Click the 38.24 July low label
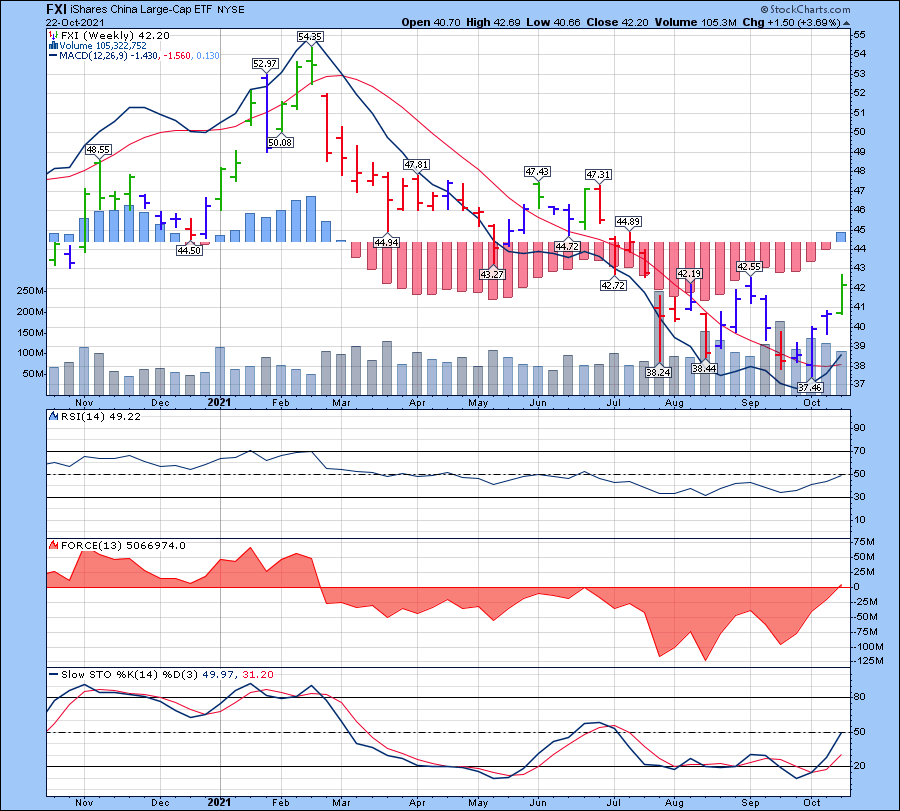This screenshot has width=900, height=811. click(x=658, y=372)
